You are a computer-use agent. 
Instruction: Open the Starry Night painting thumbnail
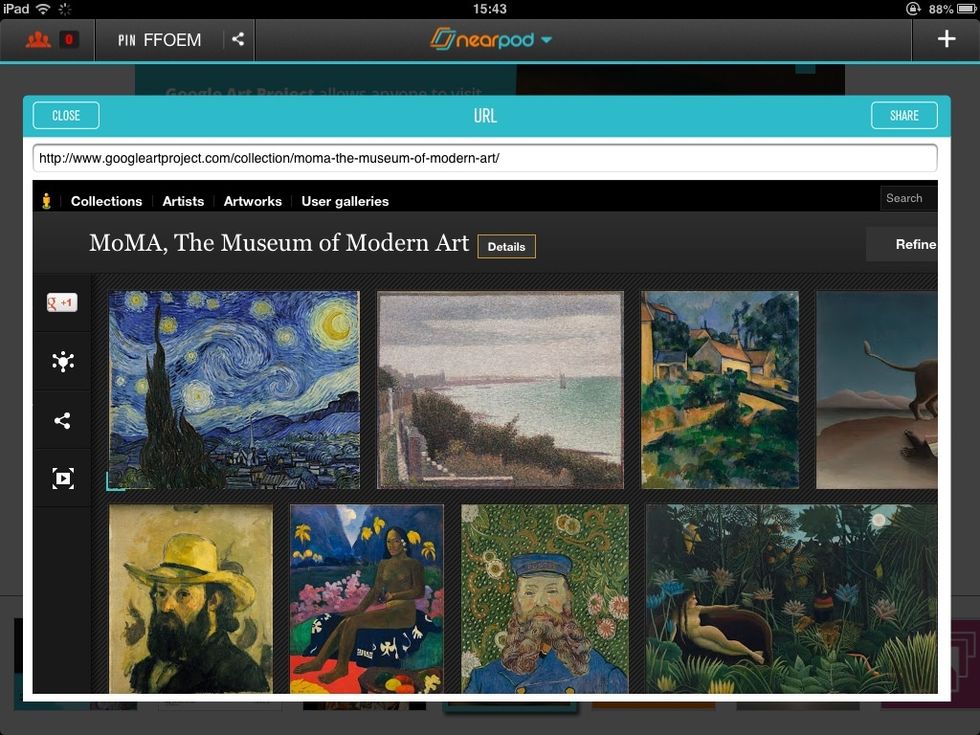click(x=234, y=389)
